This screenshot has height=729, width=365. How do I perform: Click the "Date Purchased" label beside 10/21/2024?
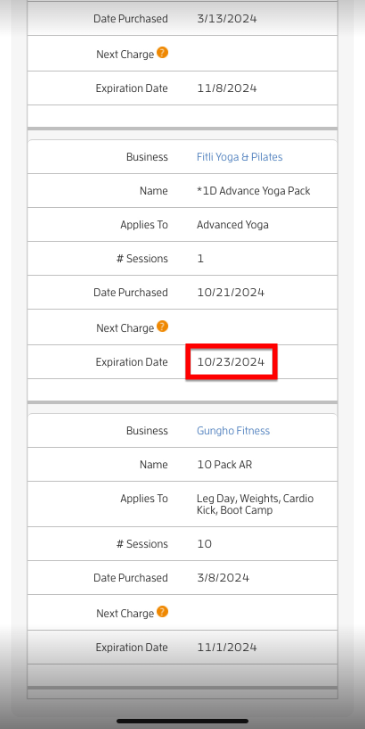click(x=131, y=292)
